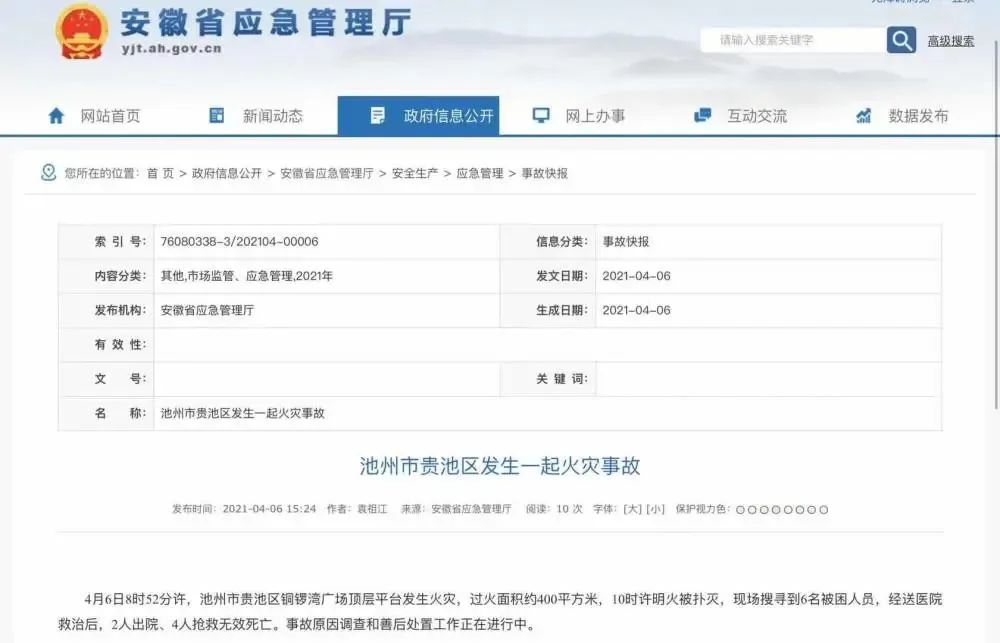
Task: Click the location pin icon before 您所在的位置
Action: (48, 173)
